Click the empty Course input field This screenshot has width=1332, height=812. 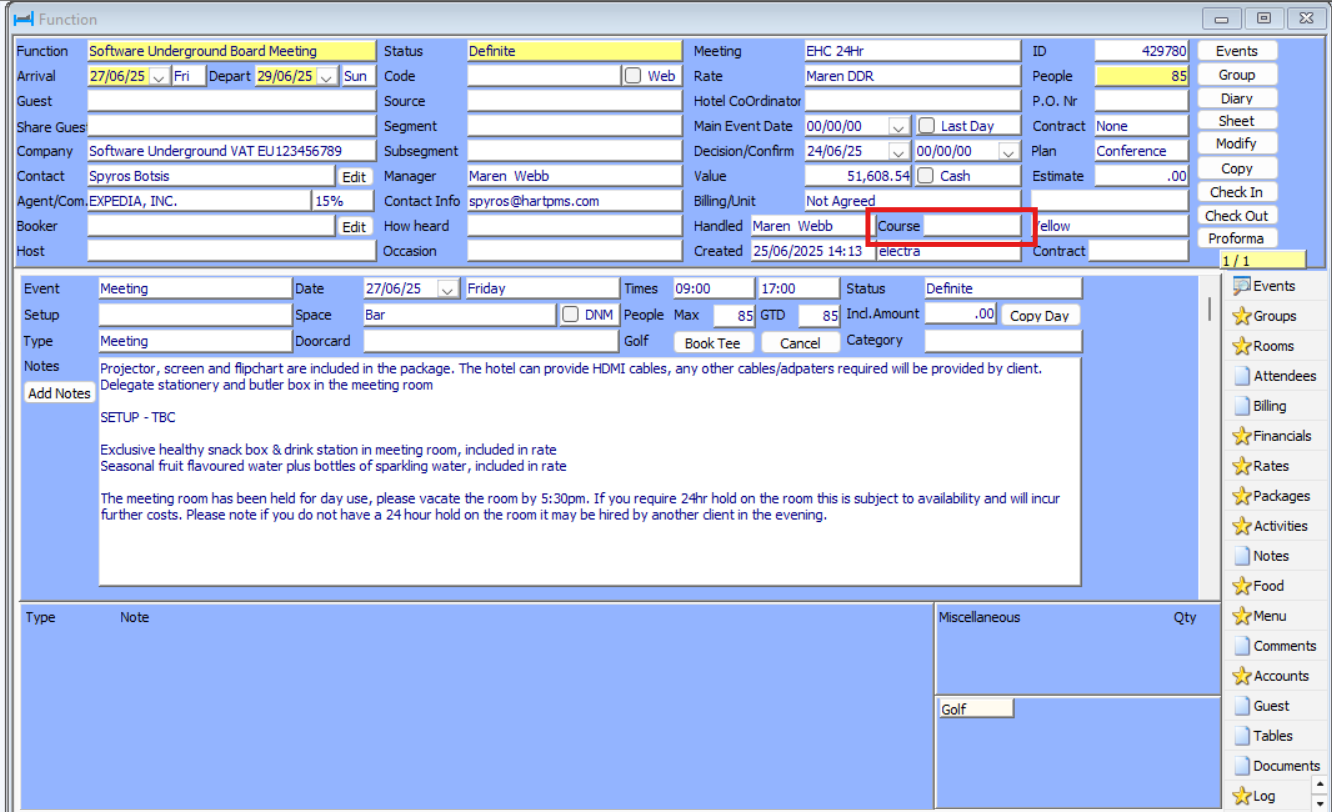(x=972, y=226)
